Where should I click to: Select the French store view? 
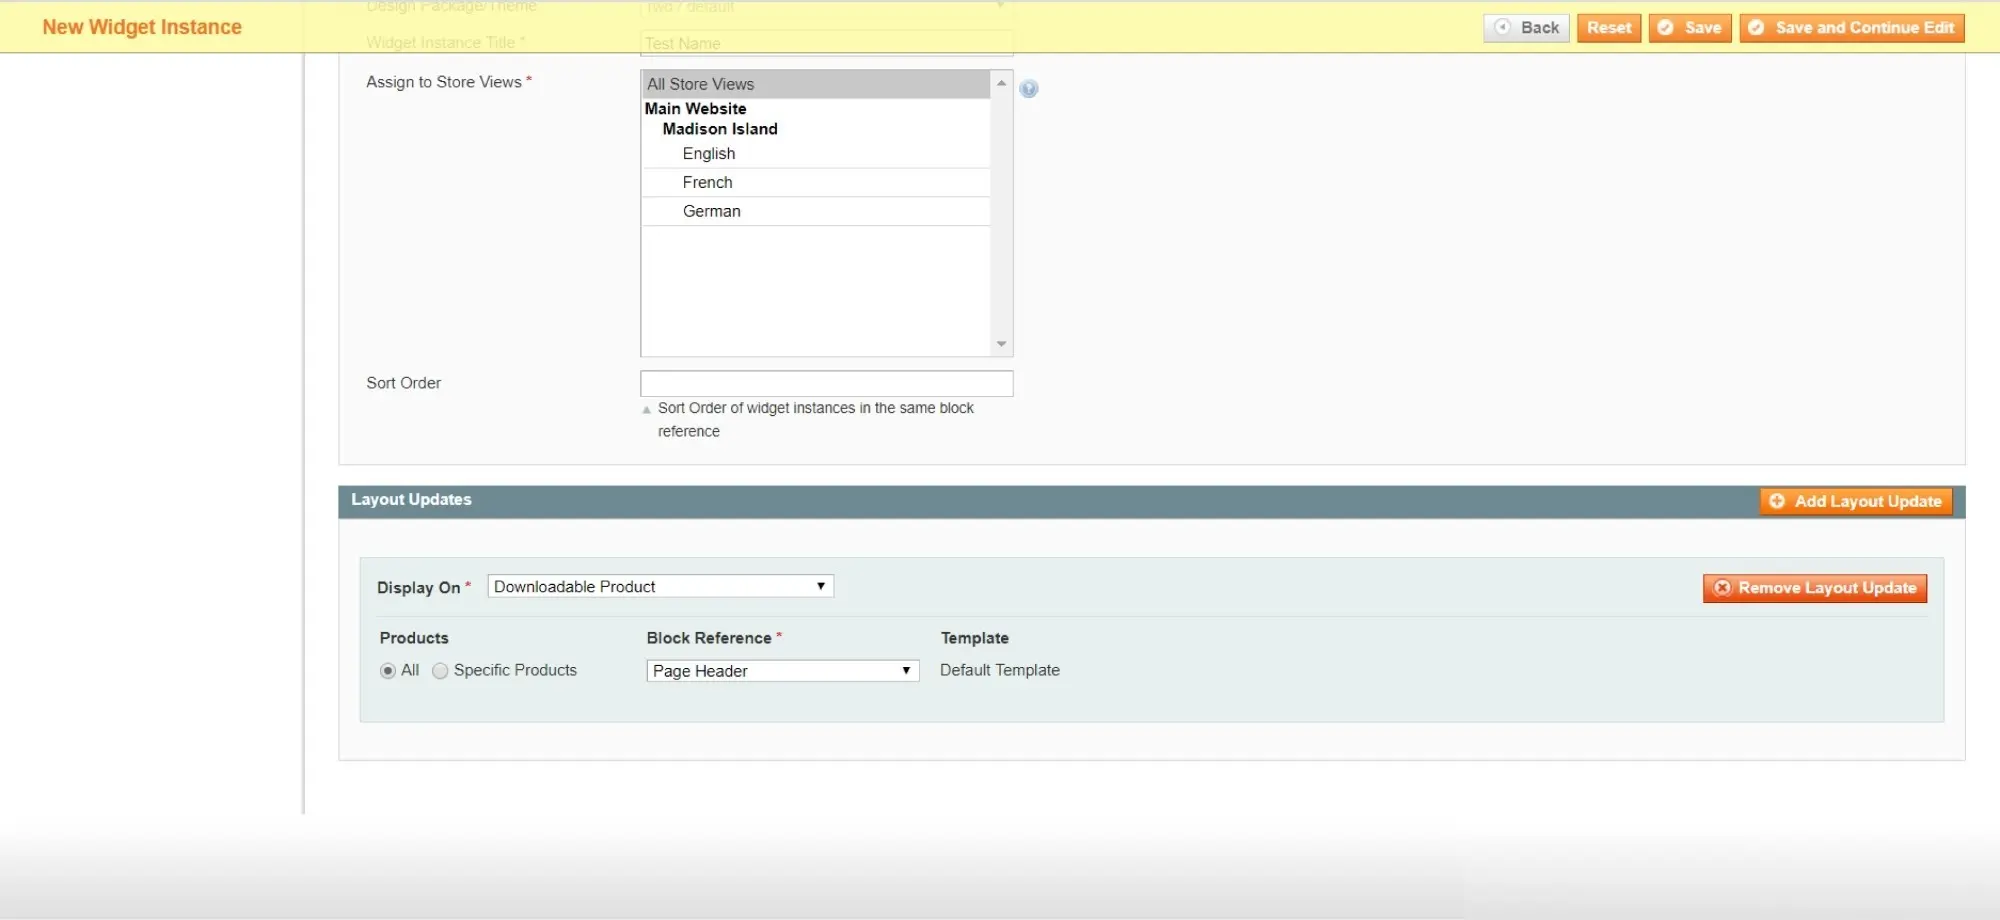pyautogui.click(x=816, y=183)
